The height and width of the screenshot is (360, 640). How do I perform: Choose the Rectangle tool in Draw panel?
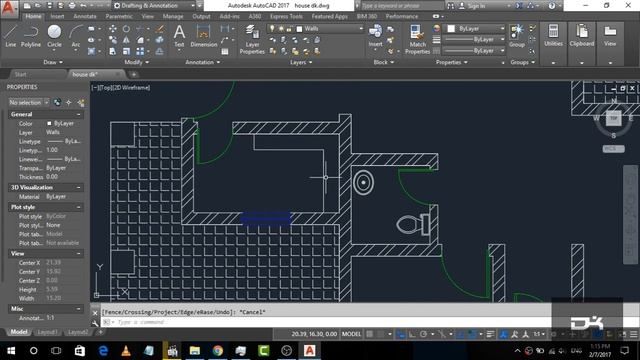click(x=91, y=29)
